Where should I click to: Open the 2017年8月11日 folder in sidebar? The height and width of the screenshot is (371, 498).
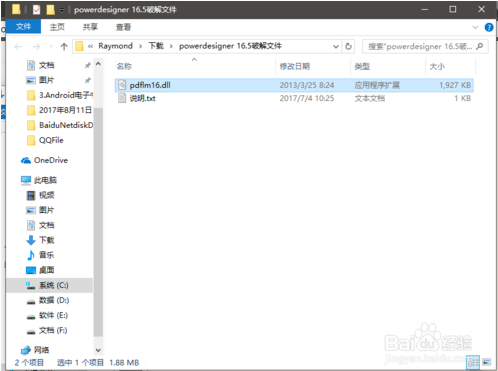[x=59, y=110]
